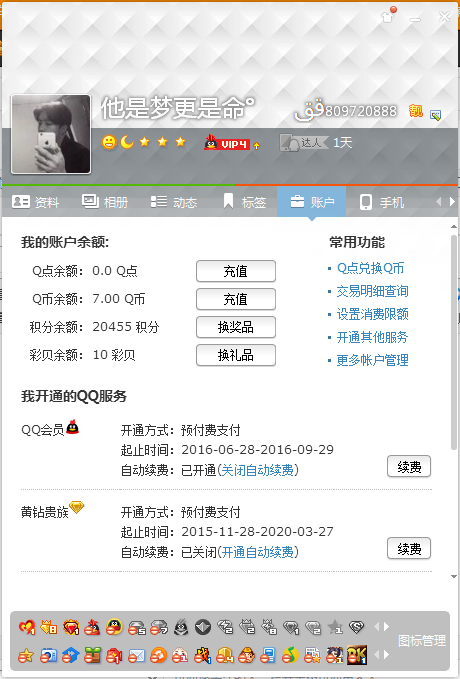Image resolution: width=460 pixels, height=679 pixels.
Task: Open the 设置消费限额 link
Action: 373,314
